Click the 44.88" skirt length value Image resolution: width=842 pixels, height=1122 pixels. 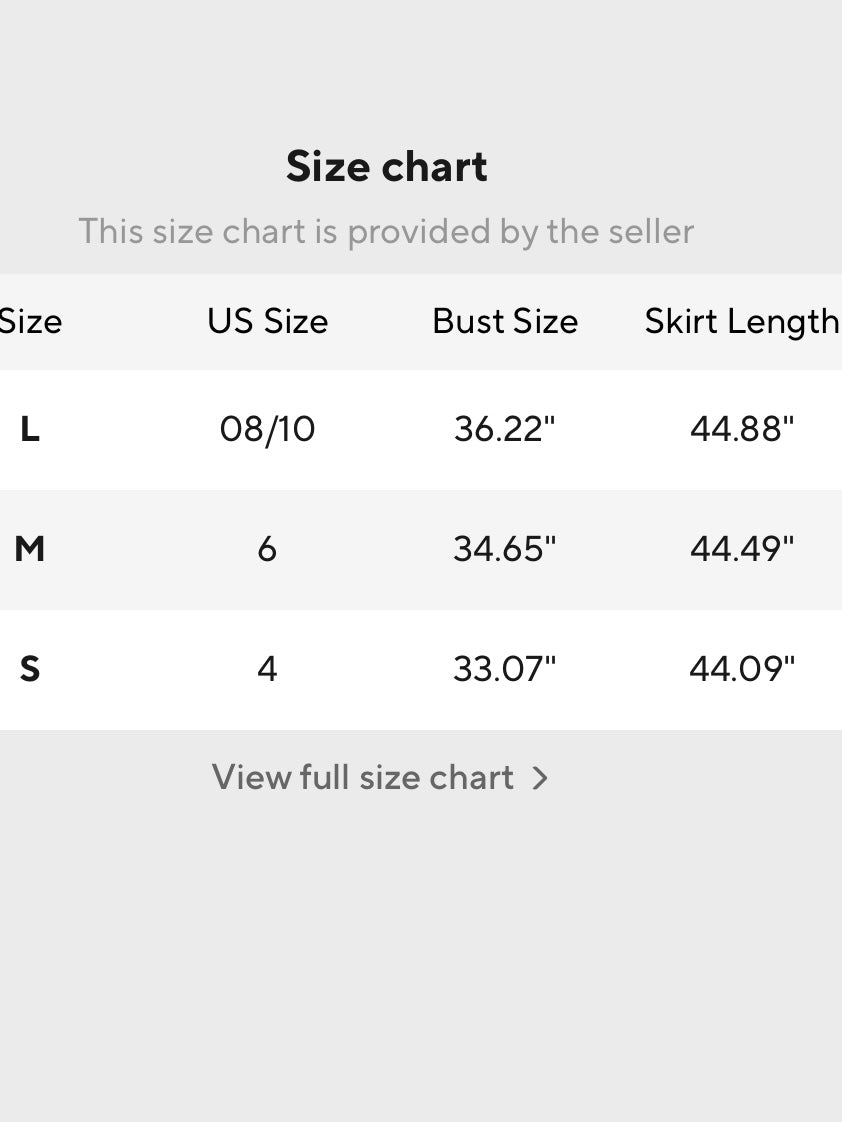pos(742,429)
